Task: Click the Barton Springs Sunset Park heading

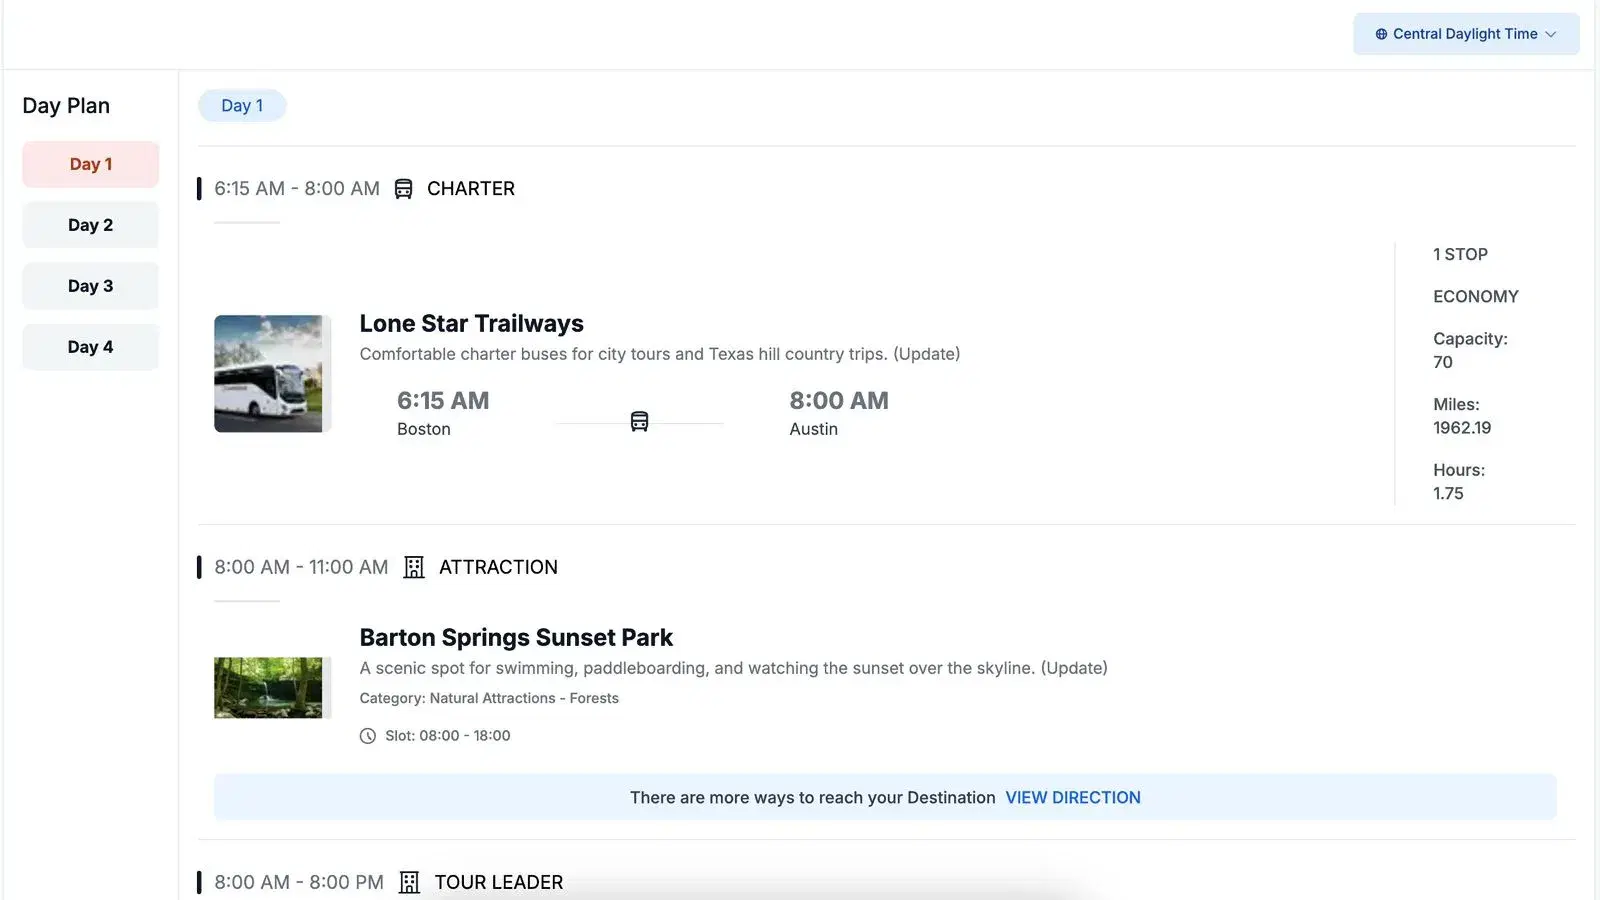Action: click(516, 637)
